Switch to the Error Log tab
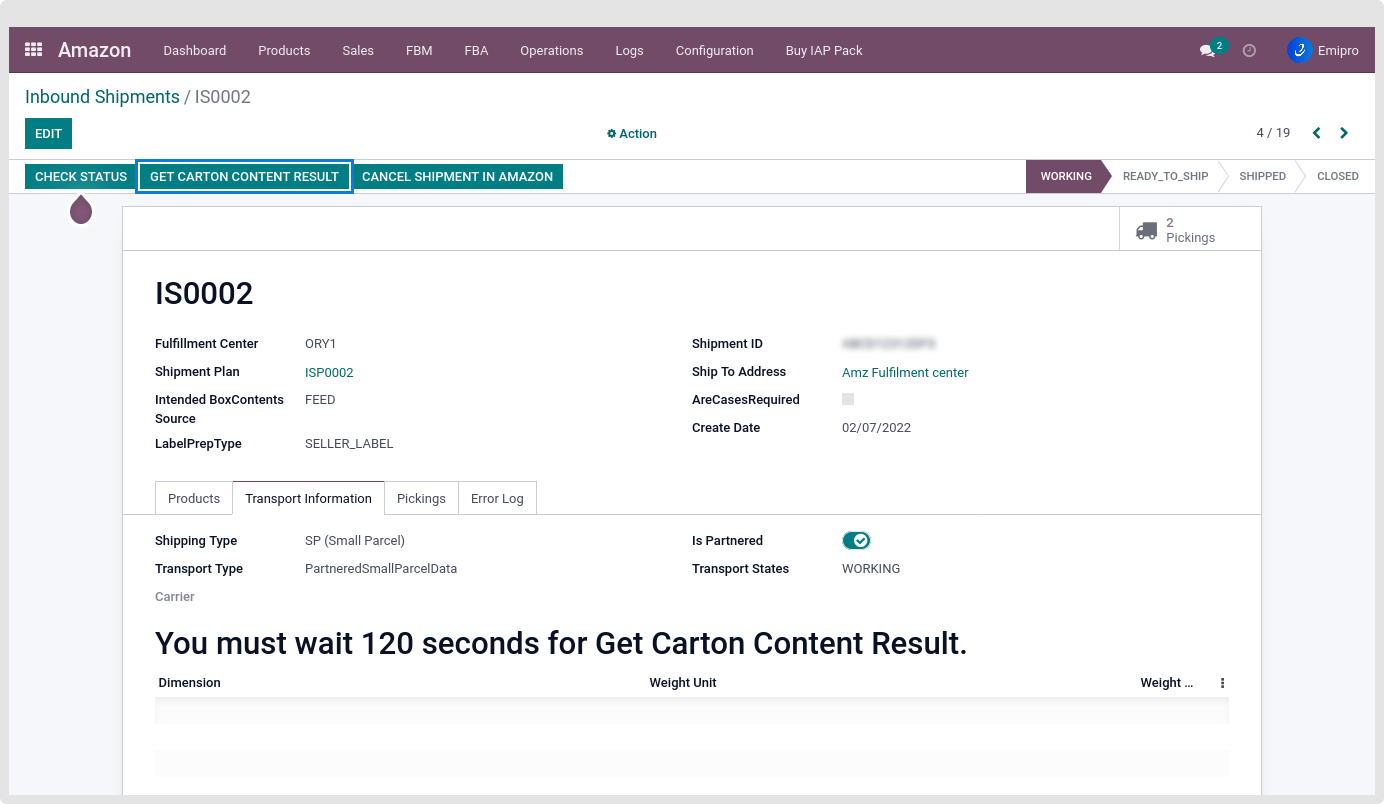This screenshot has height=804, width=1384. click(497, 498)
